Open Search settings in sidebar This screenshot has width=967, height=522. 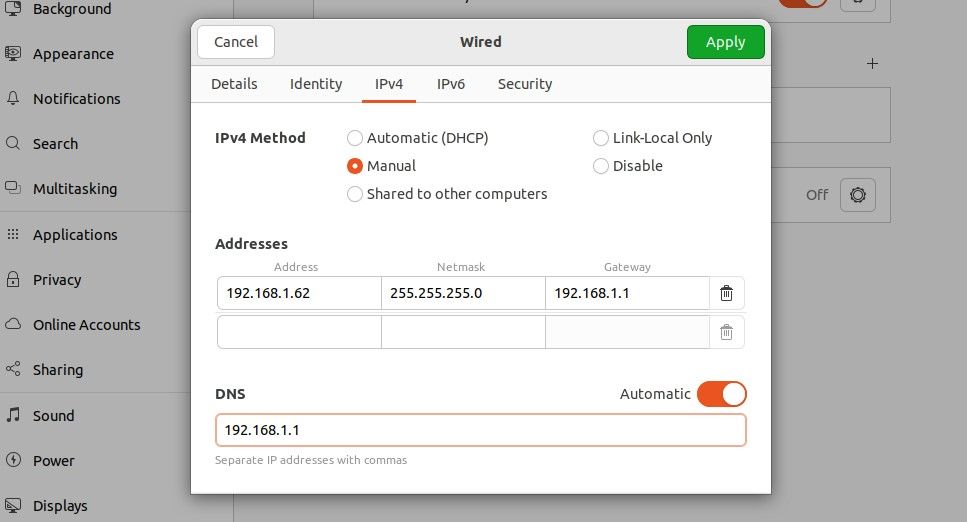tap(55, 144)
